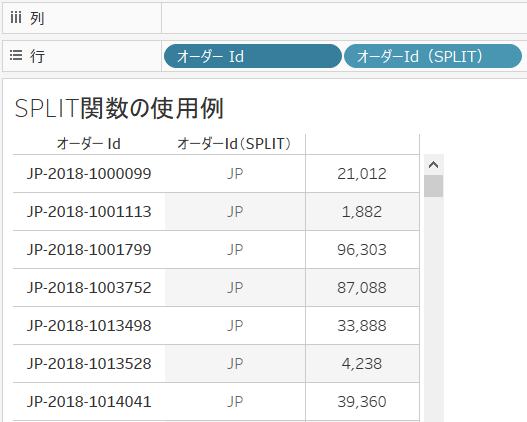The width and height of the screenshot is (527, 422).
Task: Click the rows shelf icon labeled 行
Action: 16,55
